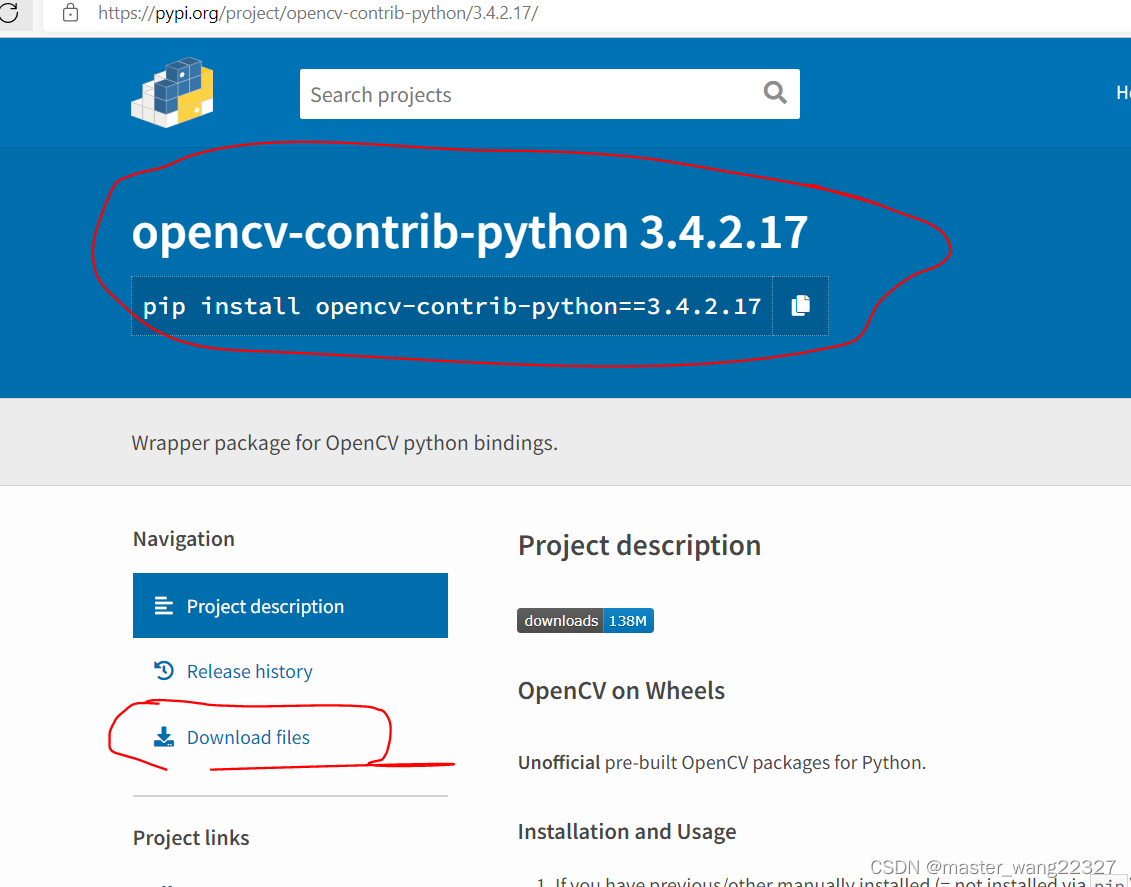The width and height of the screenshot is (1131, 887).
Task: Focus the Search projects field
Action: click(x=550, y=94)
